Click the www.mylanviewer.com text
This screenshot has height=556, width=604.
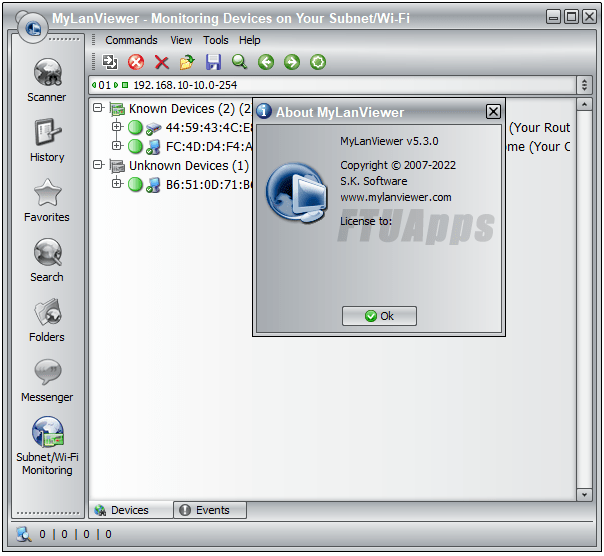pyautogui.click(x=396, y=197)
